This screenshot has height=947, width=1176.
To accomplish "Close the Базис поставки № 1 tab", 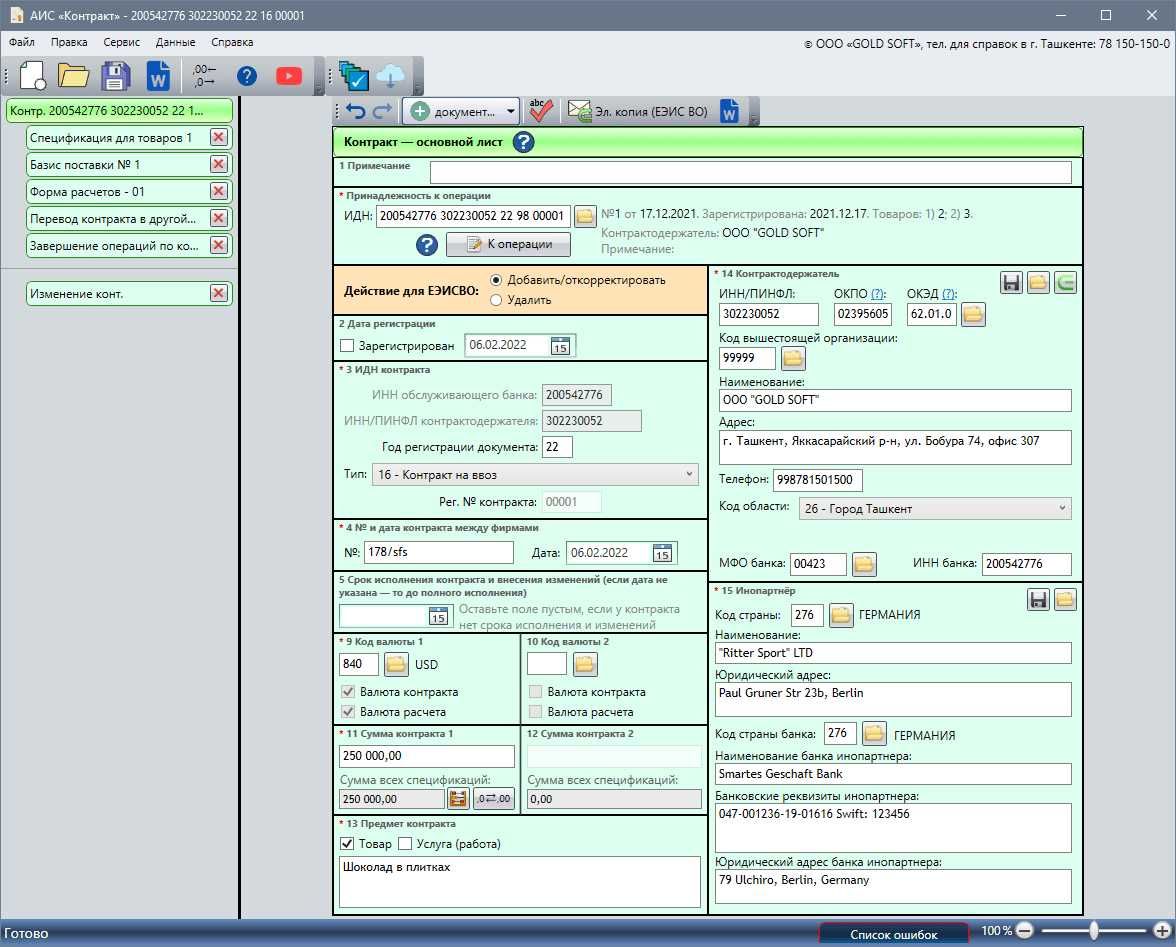I will 218,164.
